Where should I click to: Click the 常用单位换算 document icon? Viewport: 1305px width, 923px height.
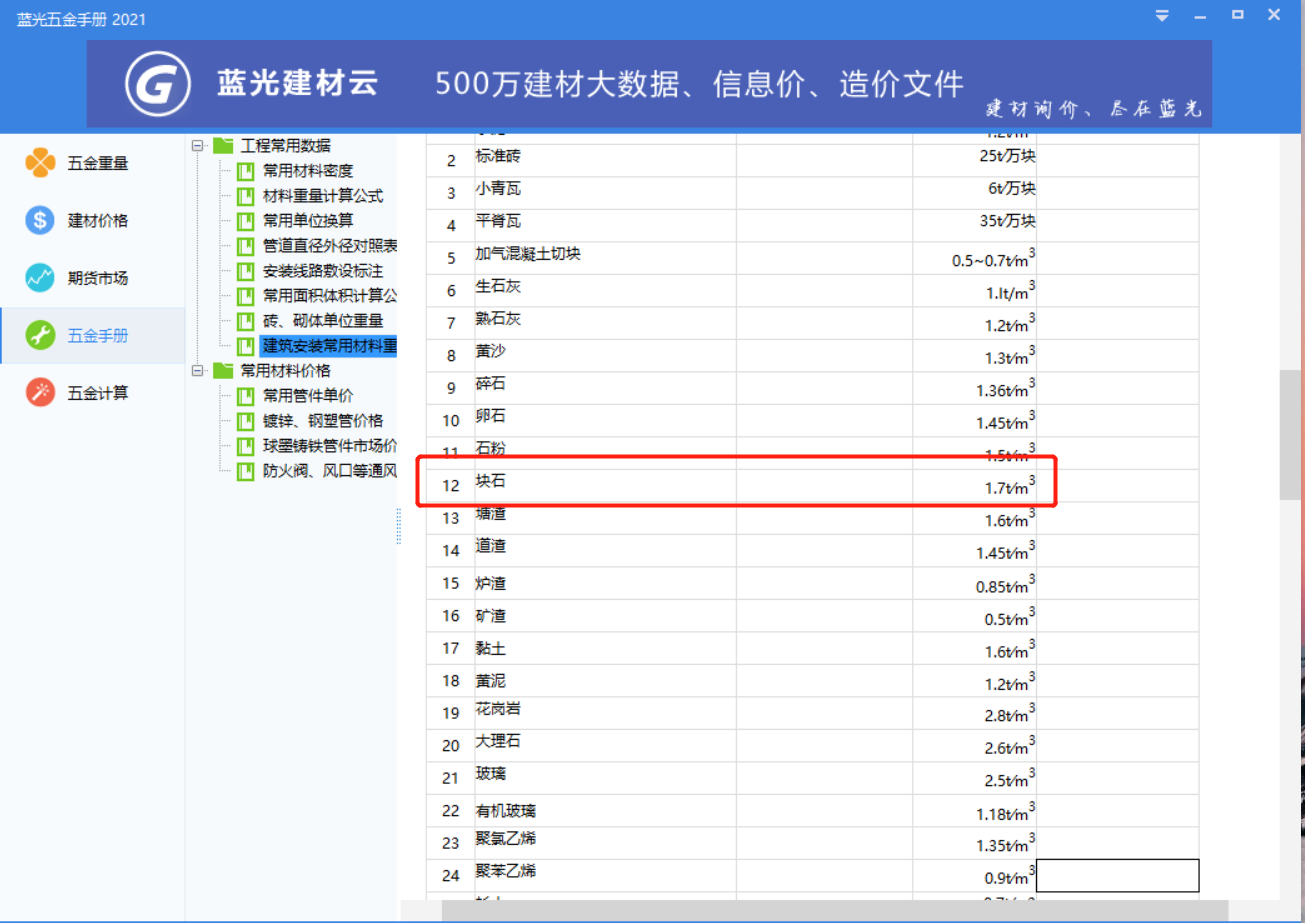click(x=245, y=221)
